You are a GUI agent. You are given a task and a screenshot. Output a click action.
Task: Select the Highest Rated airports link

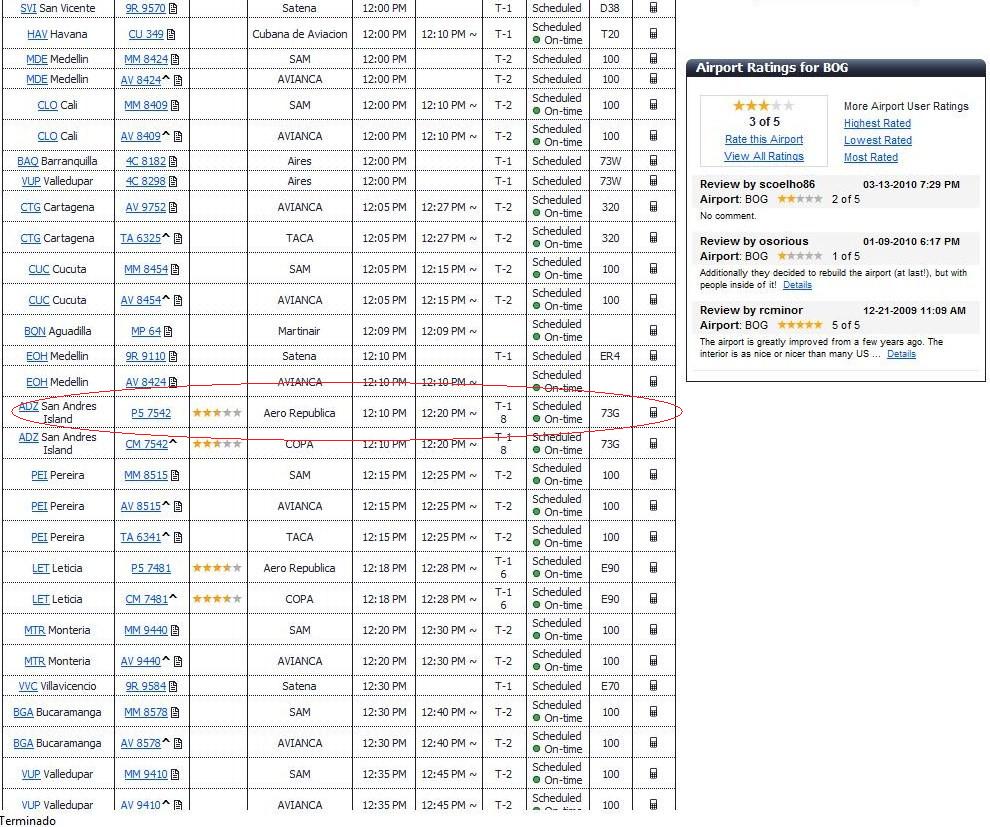click(877, 123)
